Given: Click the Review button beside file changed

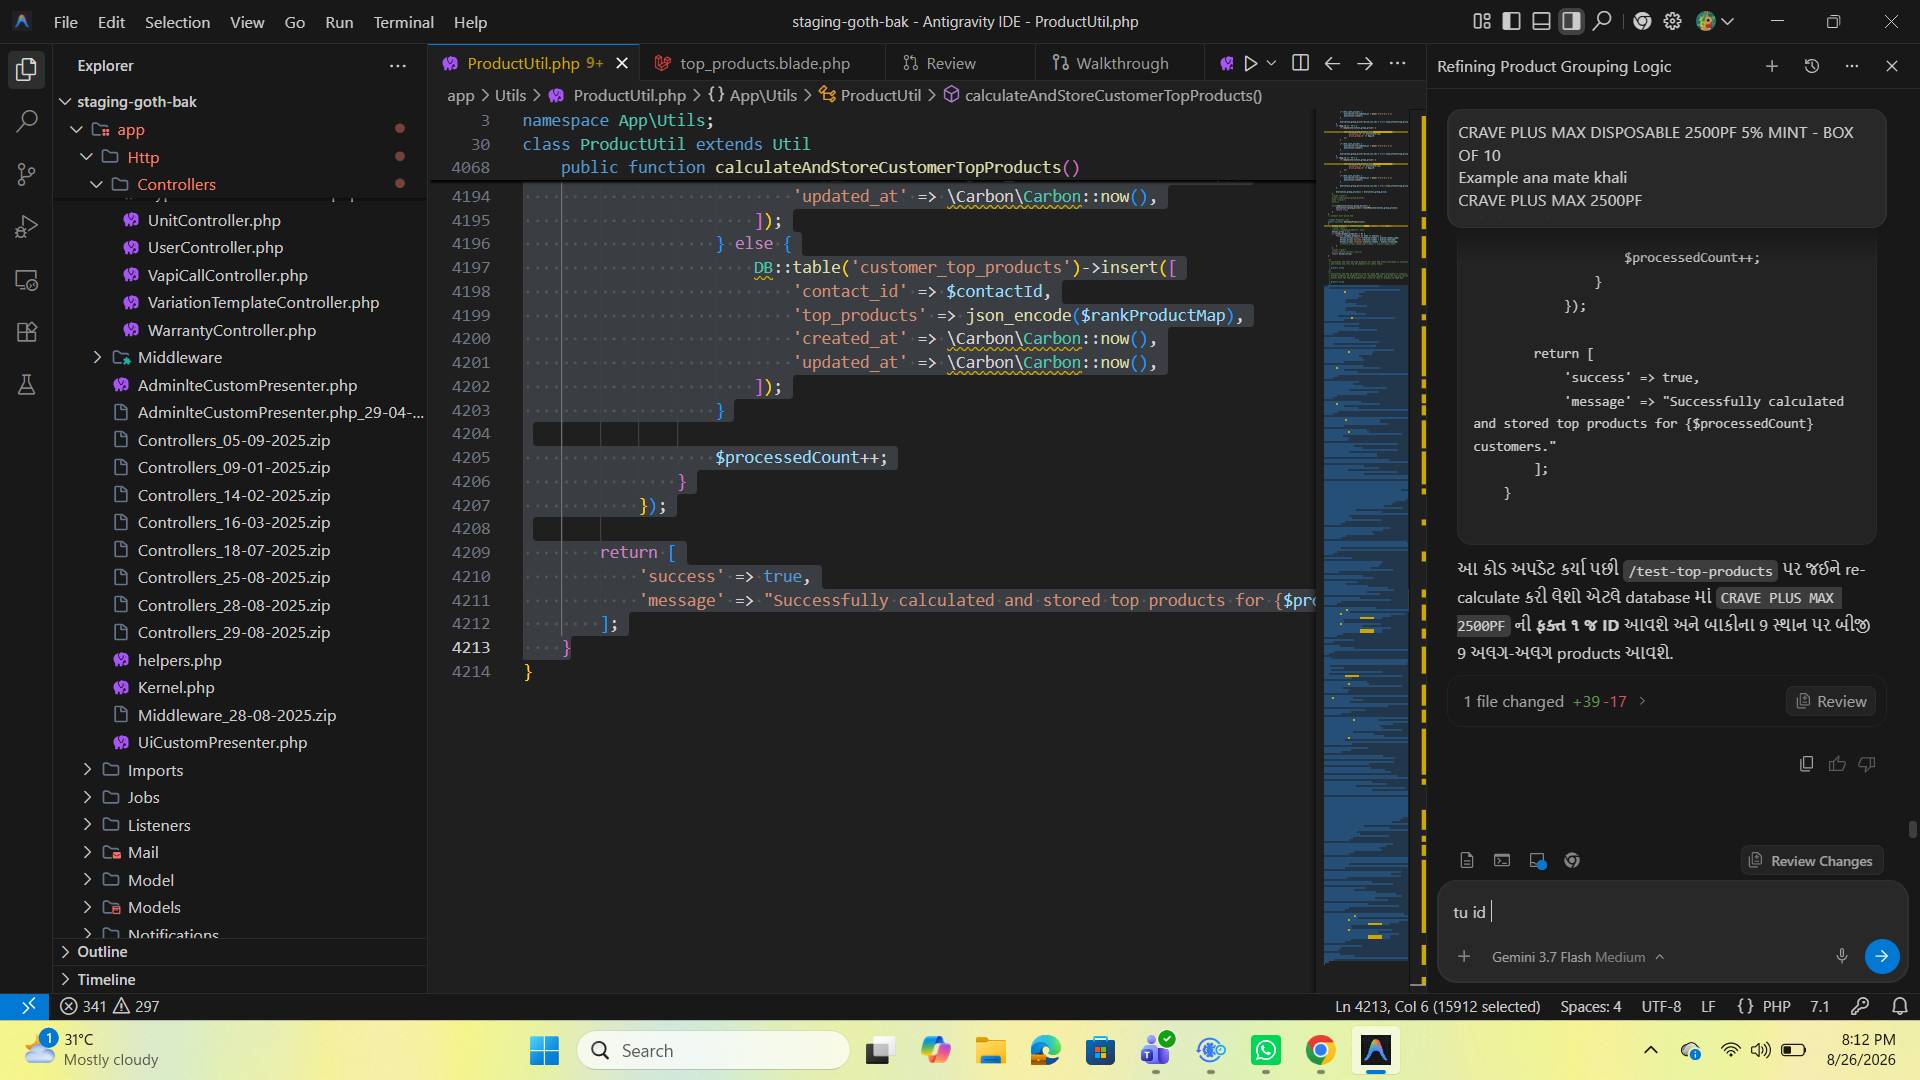Looking at the screenshot, I should 1831,701.
